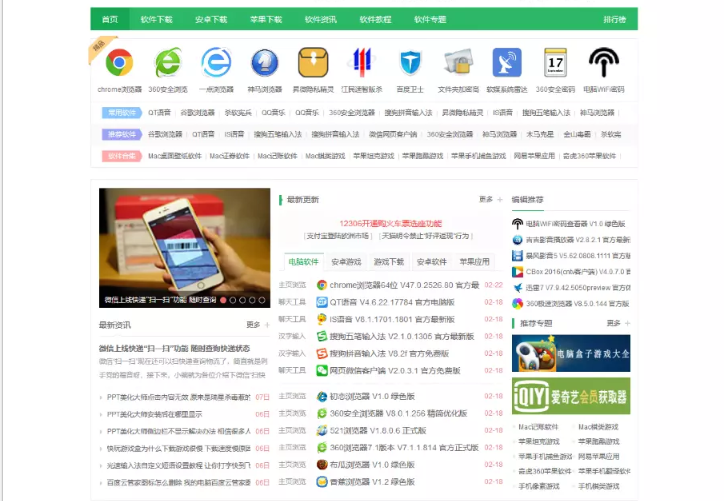The image size is (726, 501).
Task: Switch to 苹果应用 tab
Action: click(475, 262)
